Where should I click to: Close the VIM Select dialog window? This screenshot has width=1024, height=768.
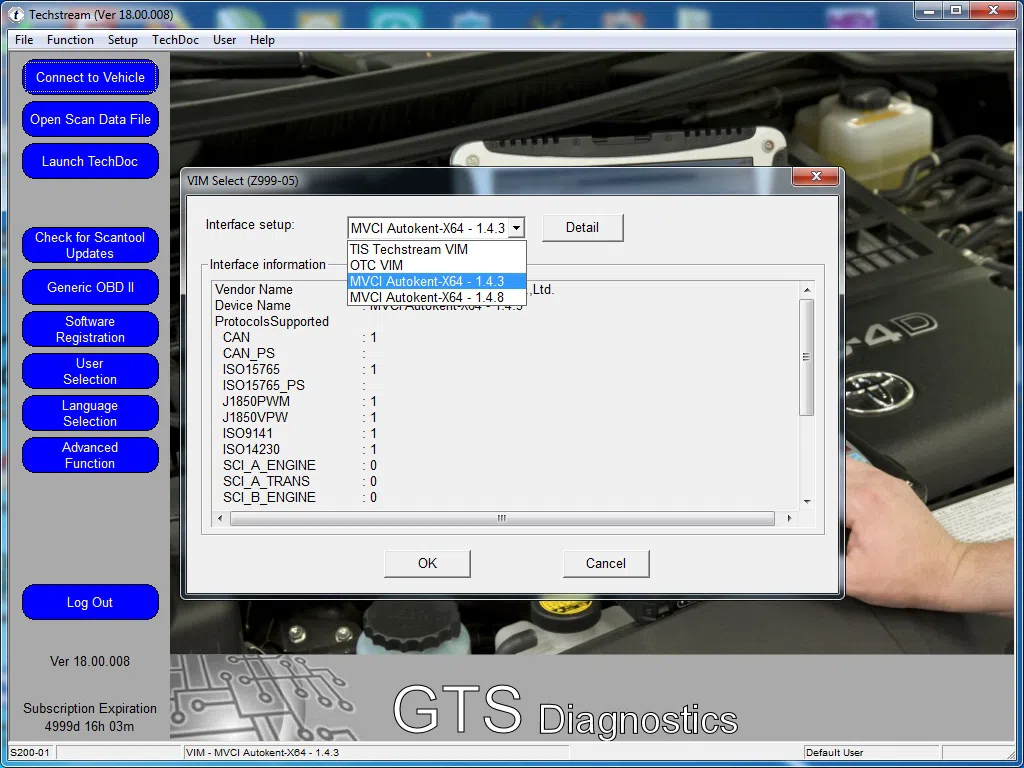[x=814, y=177]
